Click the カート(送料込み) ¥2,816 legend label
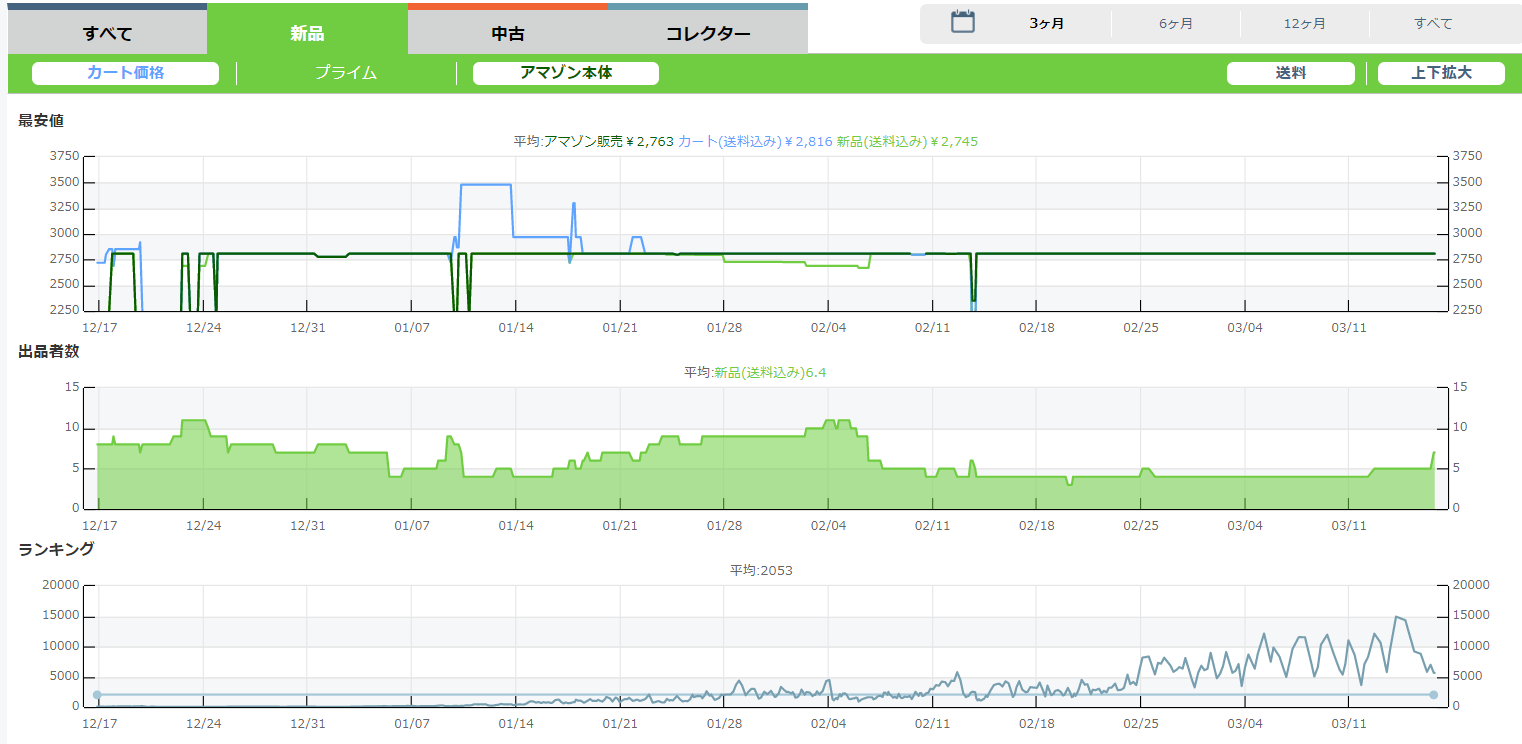The height and width of the screenshot is (744, 1522). 755,142
